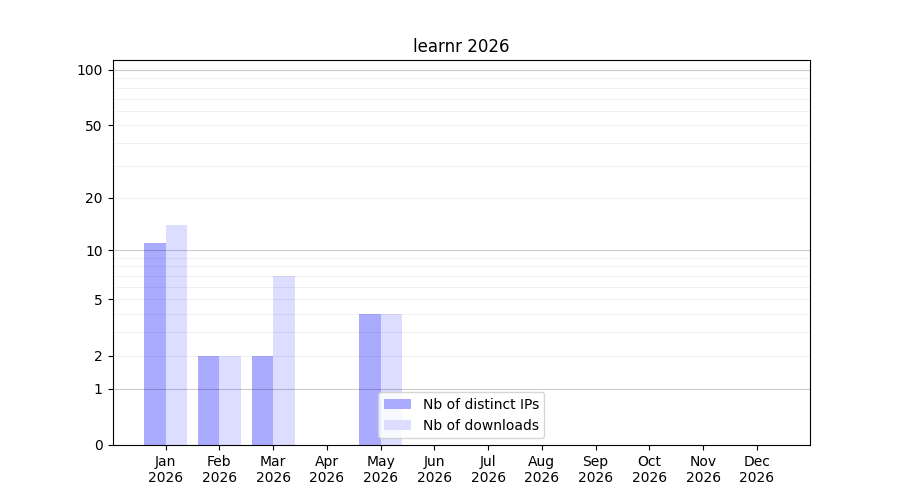Click the 'Jun 2026' axis label

435,469
